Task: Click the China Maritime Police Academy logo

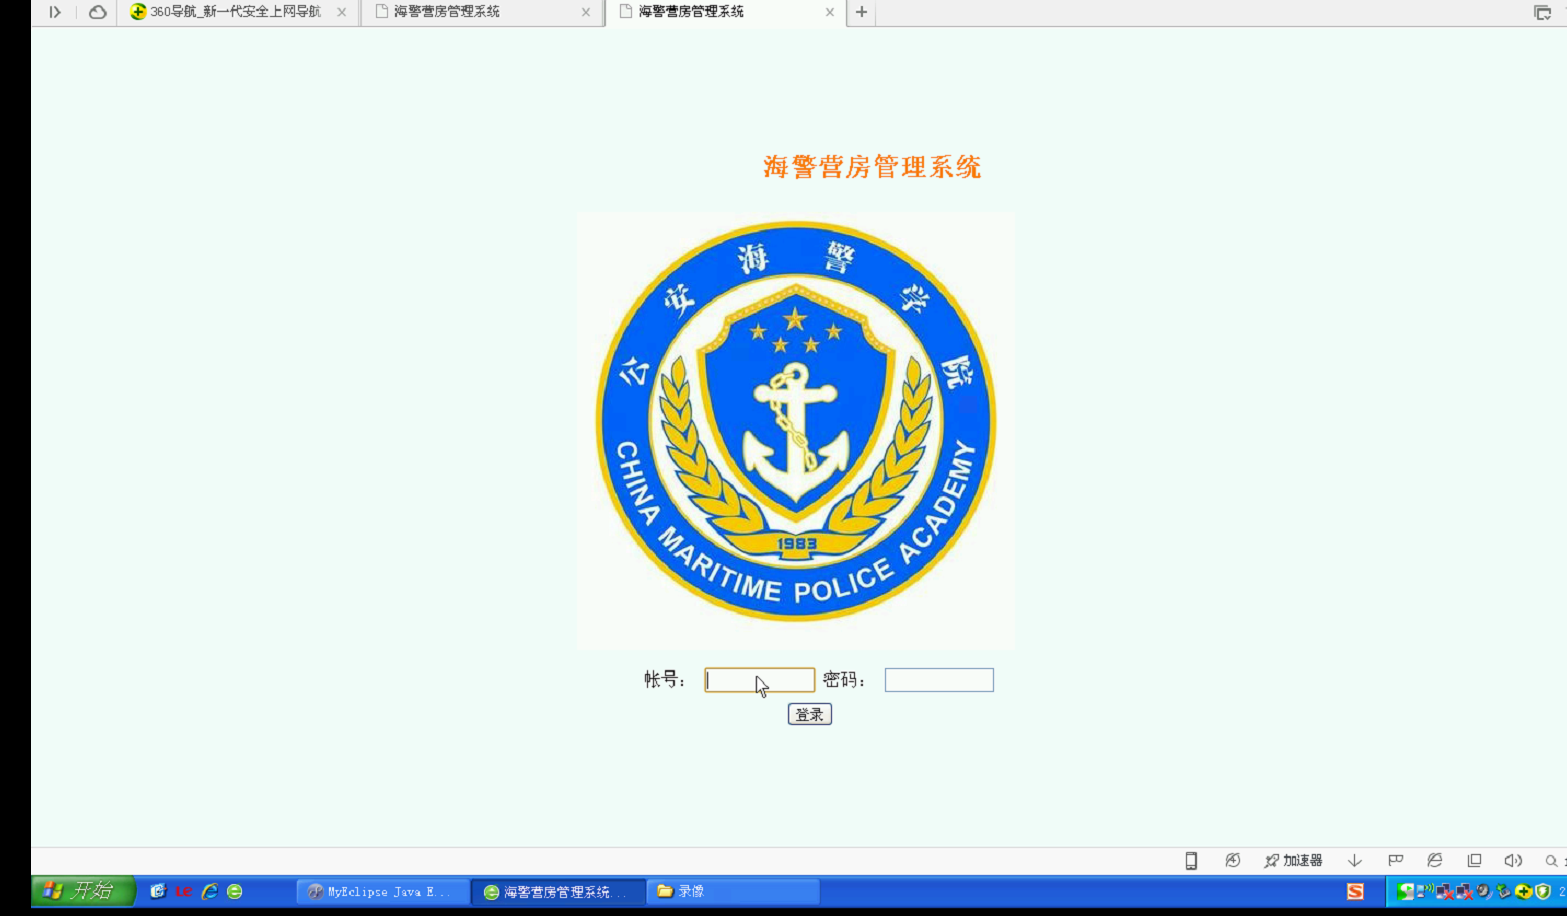Action: tap(796, 431)
